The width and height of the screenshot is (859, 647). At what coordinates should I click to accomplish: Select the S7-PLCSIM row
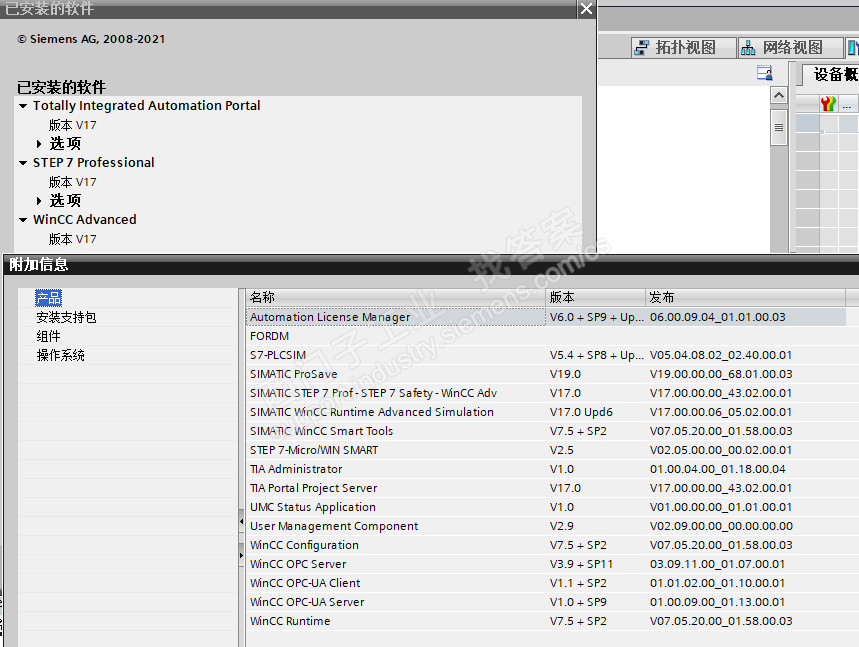tap(546, 355)
